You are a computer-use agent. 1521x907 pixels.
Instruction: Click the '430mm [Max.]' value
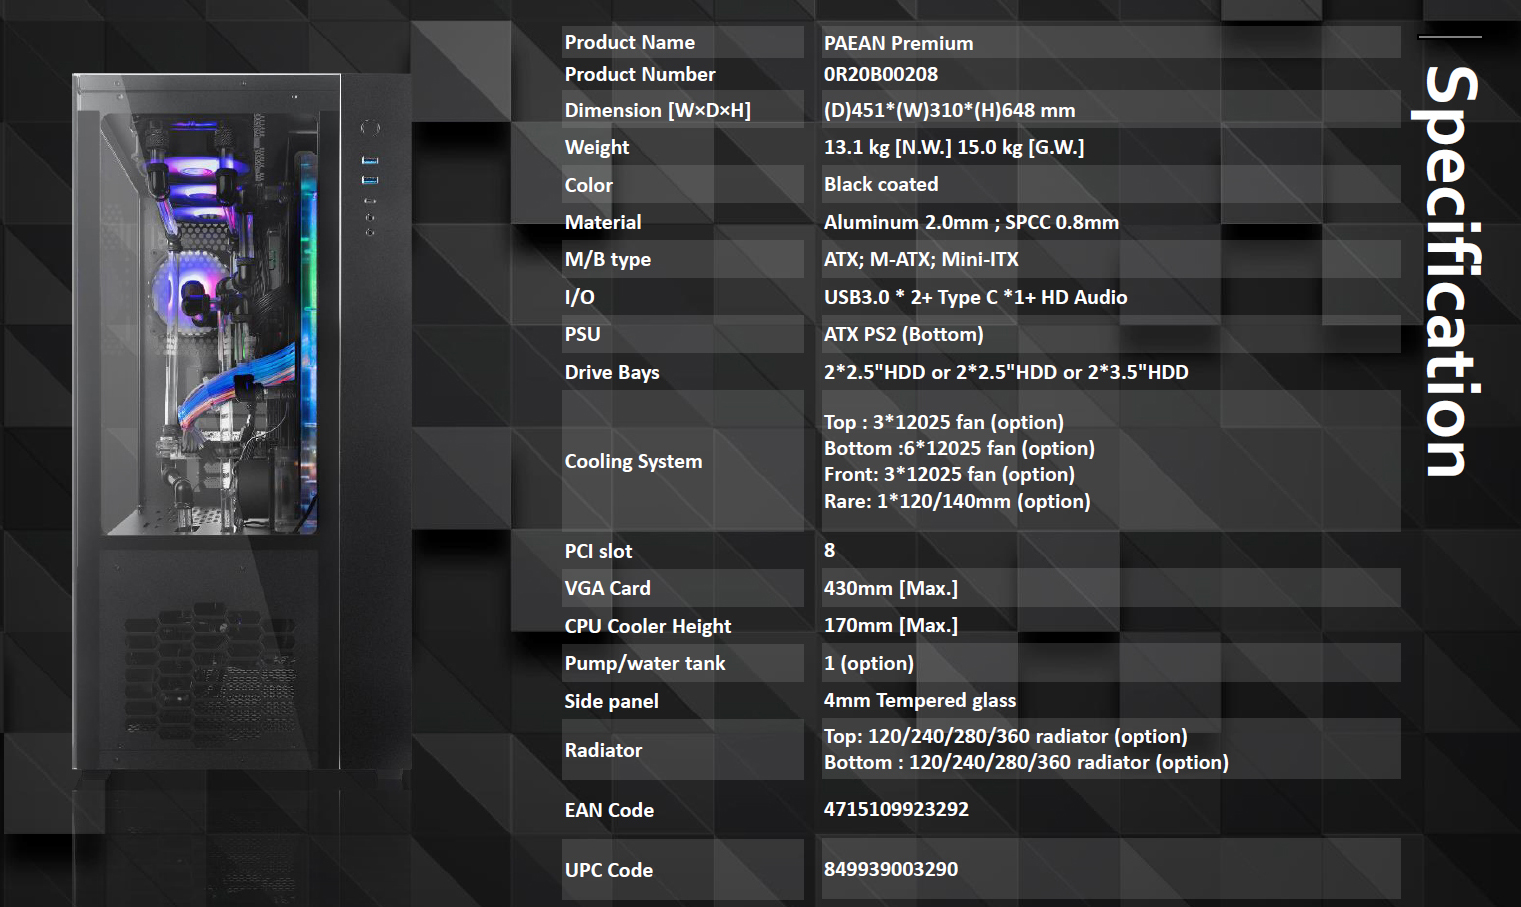coord(891,588)
